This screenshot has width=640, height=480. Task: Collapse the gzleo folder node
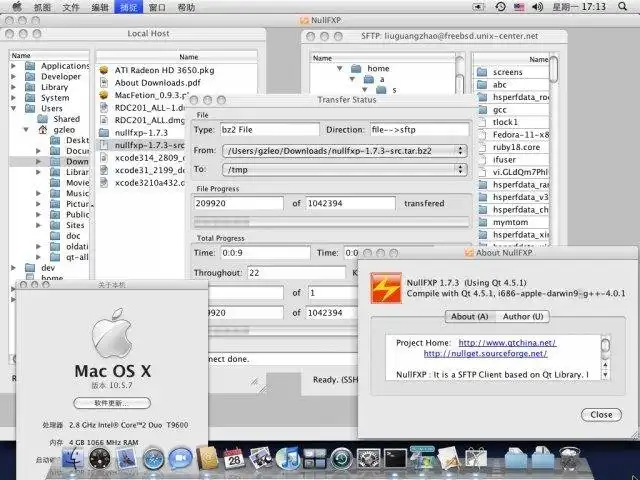pos(26,129)
